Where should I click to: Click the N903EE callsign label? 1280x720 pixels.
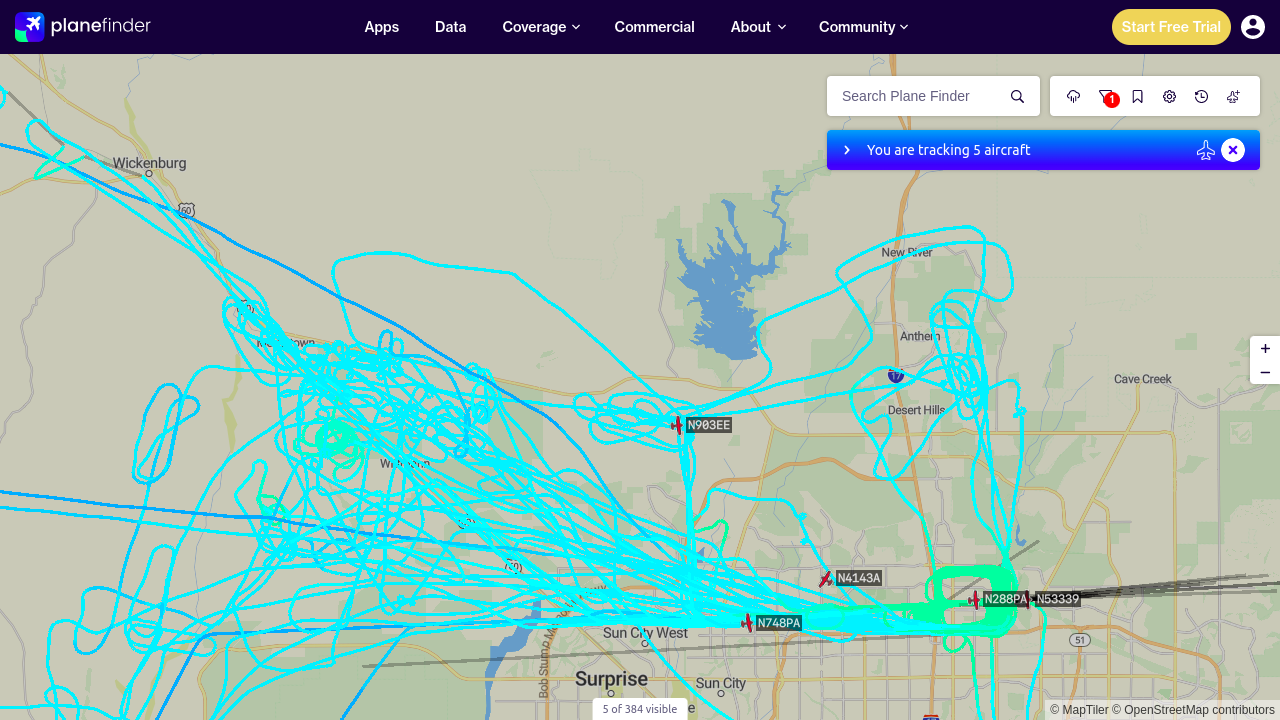pyautogui.click(x=709, y=425)
